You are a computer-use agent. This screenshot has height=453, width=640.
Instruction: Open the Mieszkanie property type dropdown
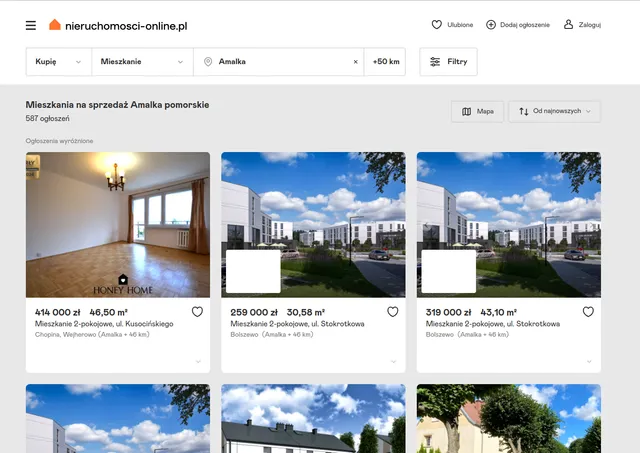pos(141,62)
